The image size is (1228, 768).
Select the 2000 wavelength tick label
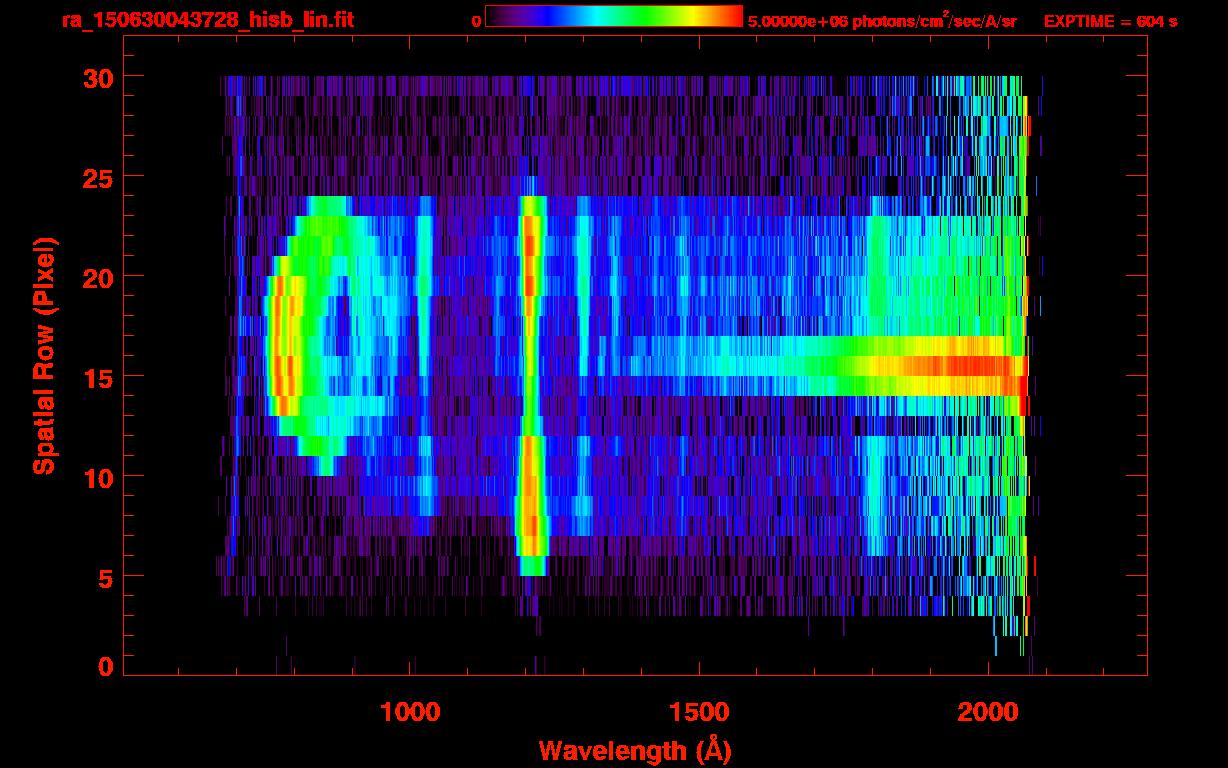click(x=988, y=712)
